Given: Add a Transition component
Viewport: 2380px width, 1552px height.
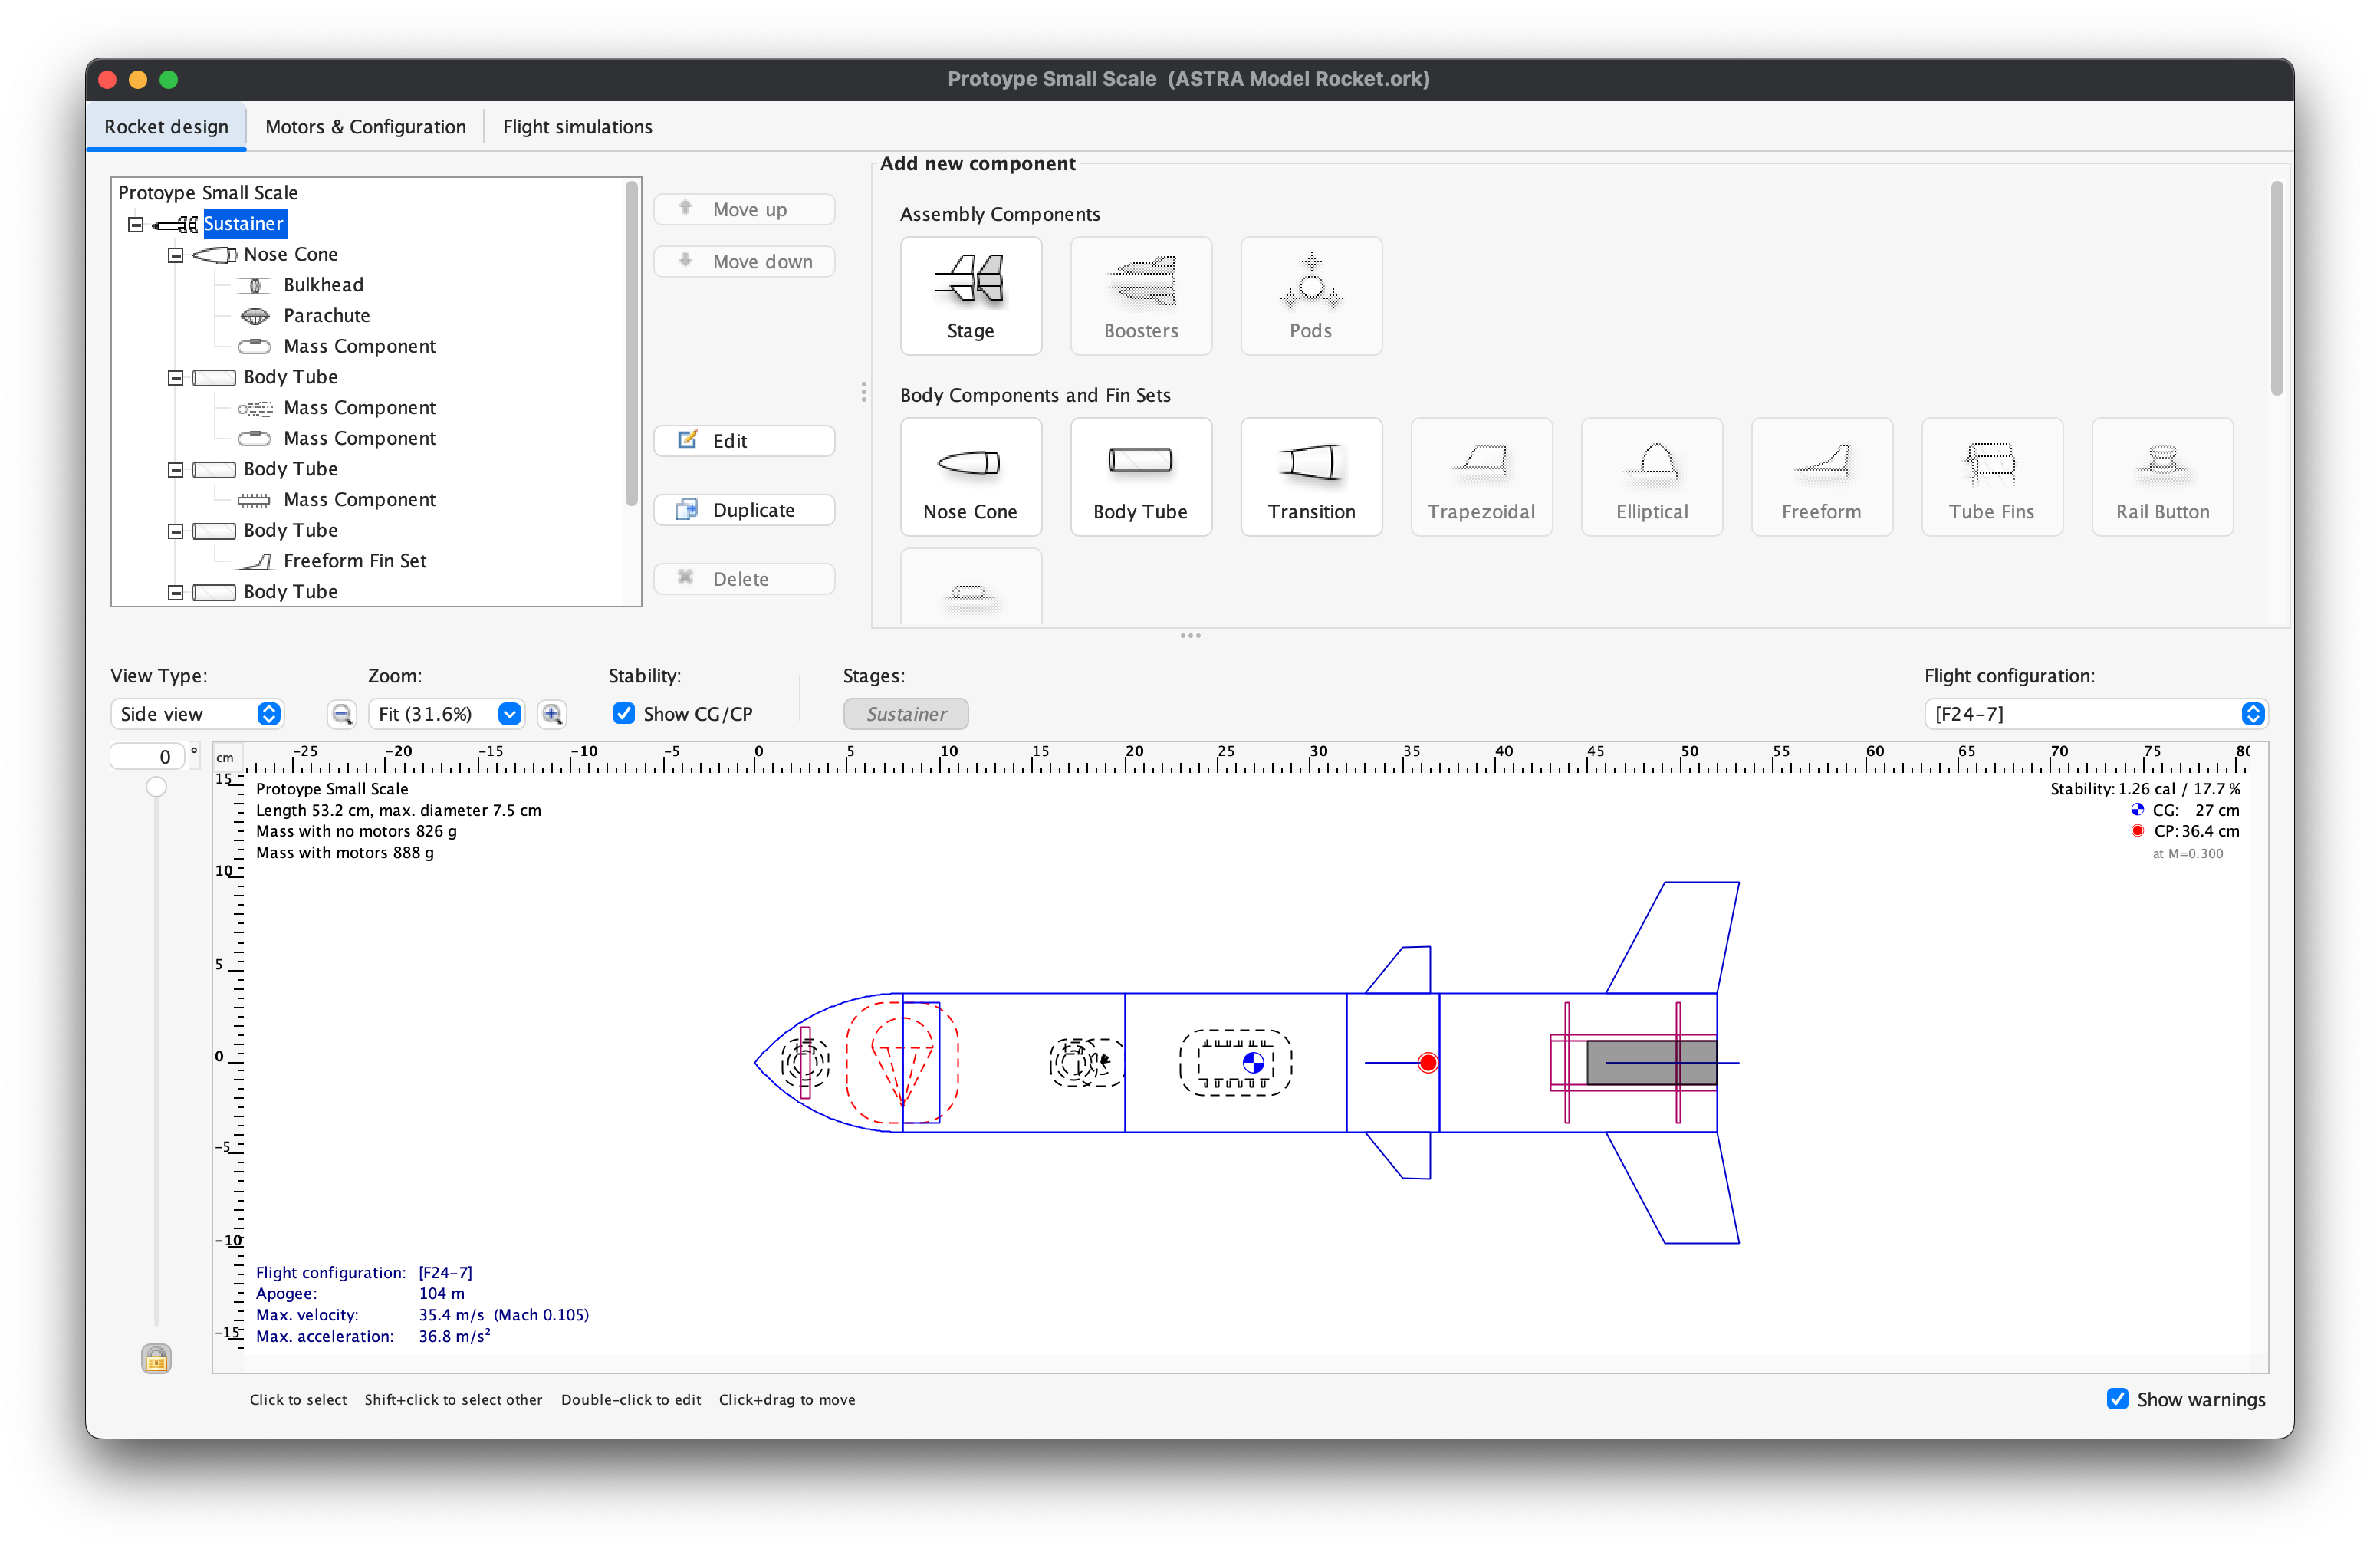Looking at the screenshot, I should click(x=1310, y=477).
